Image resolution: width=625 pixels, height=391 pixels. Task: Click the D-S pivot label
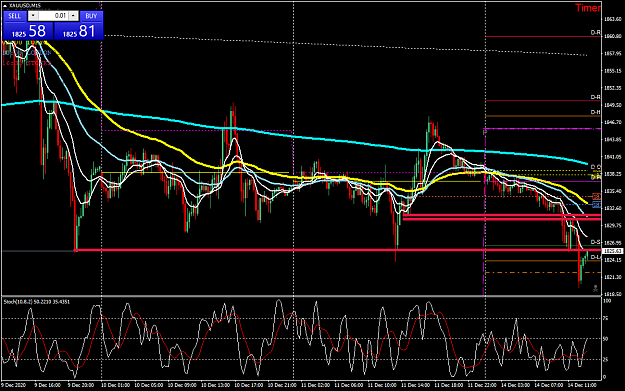click(x=596, y=242)
